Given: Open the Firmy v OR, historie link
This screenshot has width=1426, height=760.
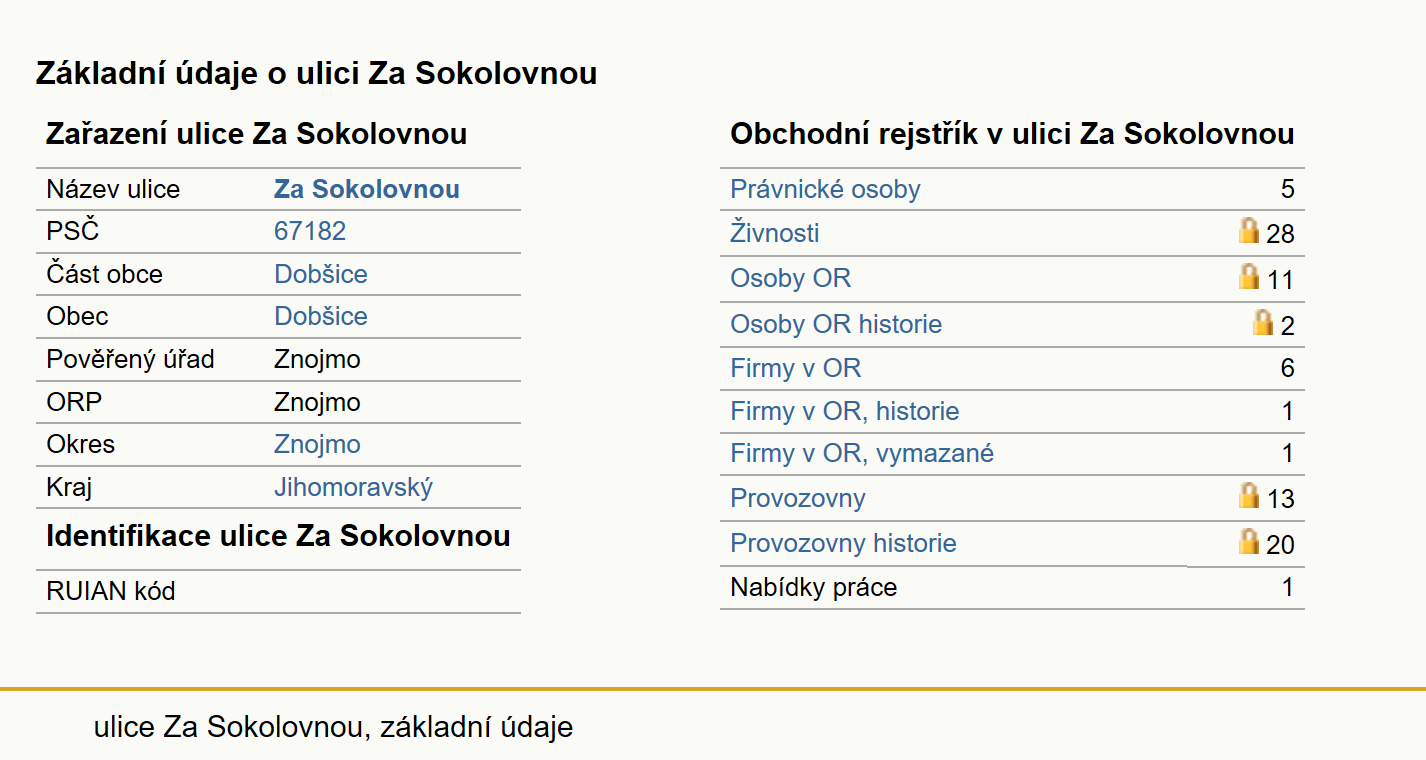Looking at the screenshot, I should [x=845, y=411].
